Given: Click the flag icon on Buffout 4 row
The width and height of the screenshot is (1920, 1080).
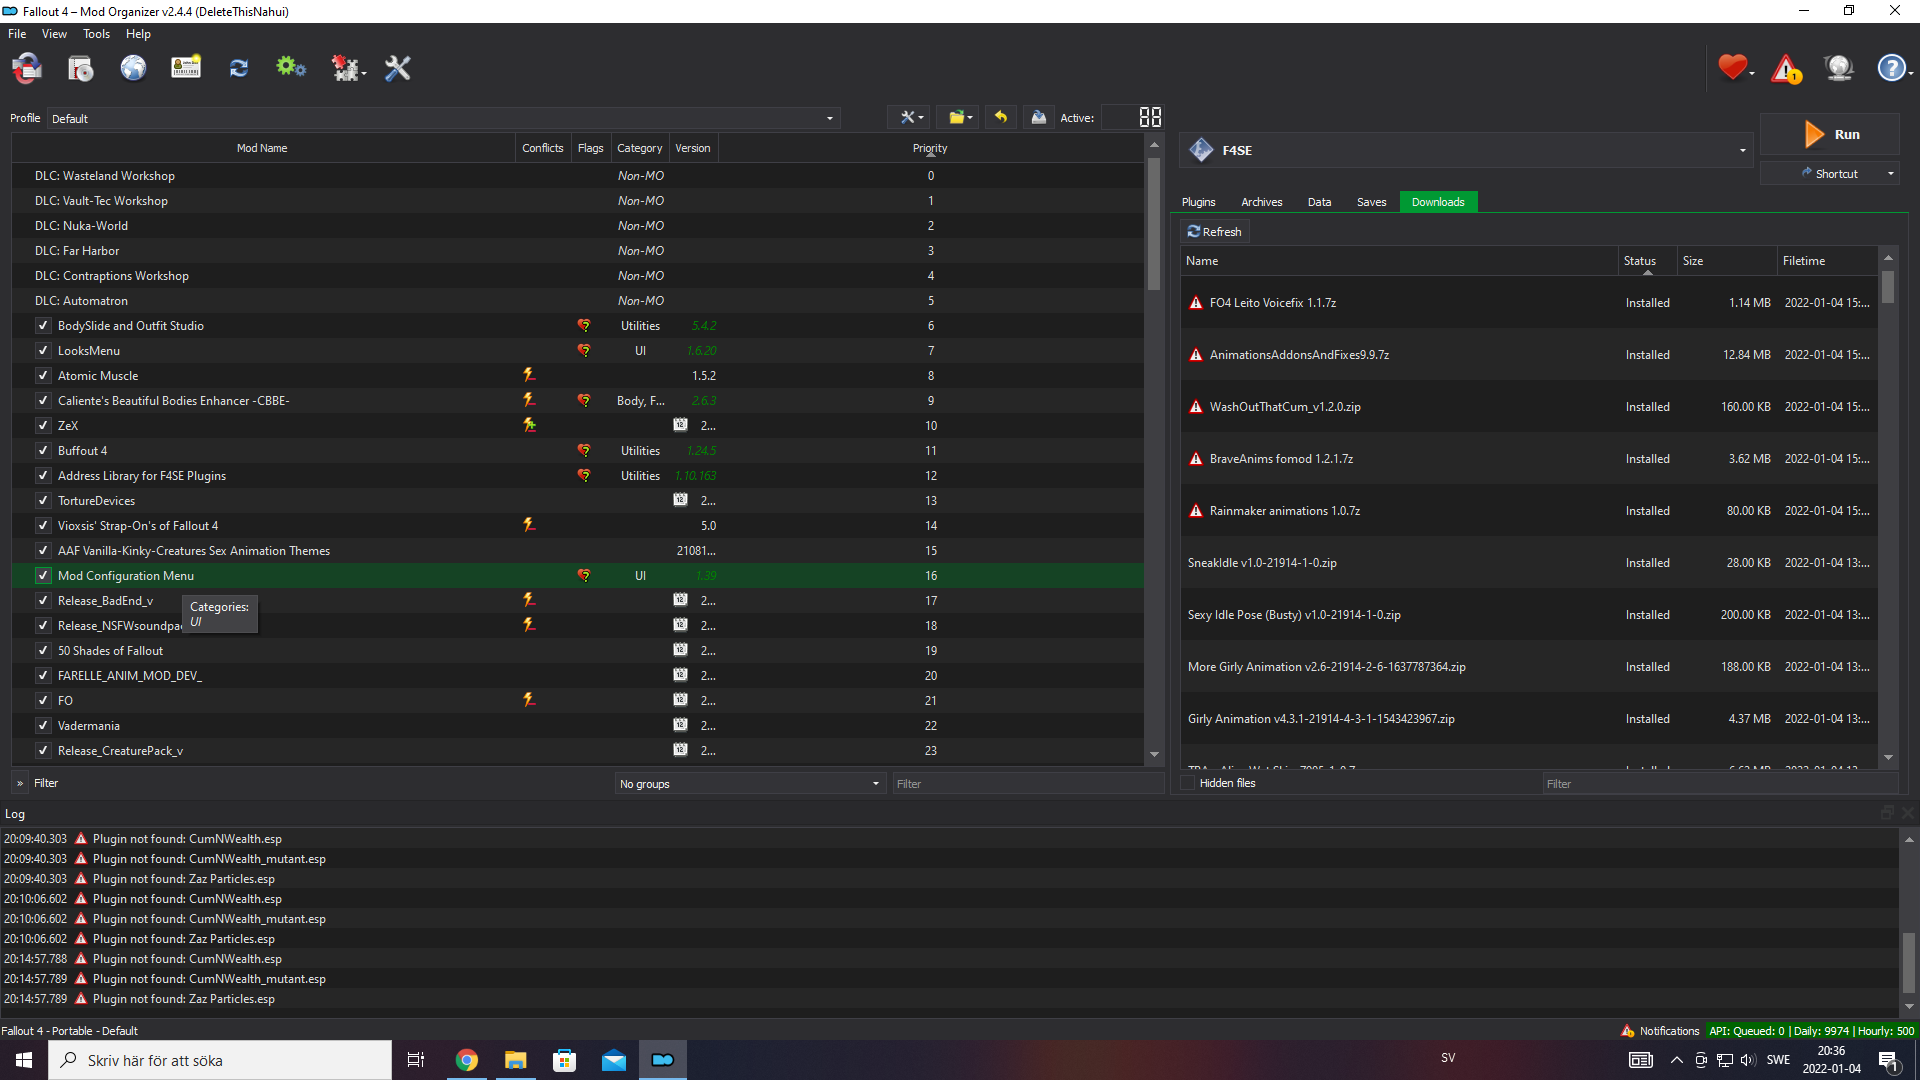Looking at the screenshot, I should [583, 450].
